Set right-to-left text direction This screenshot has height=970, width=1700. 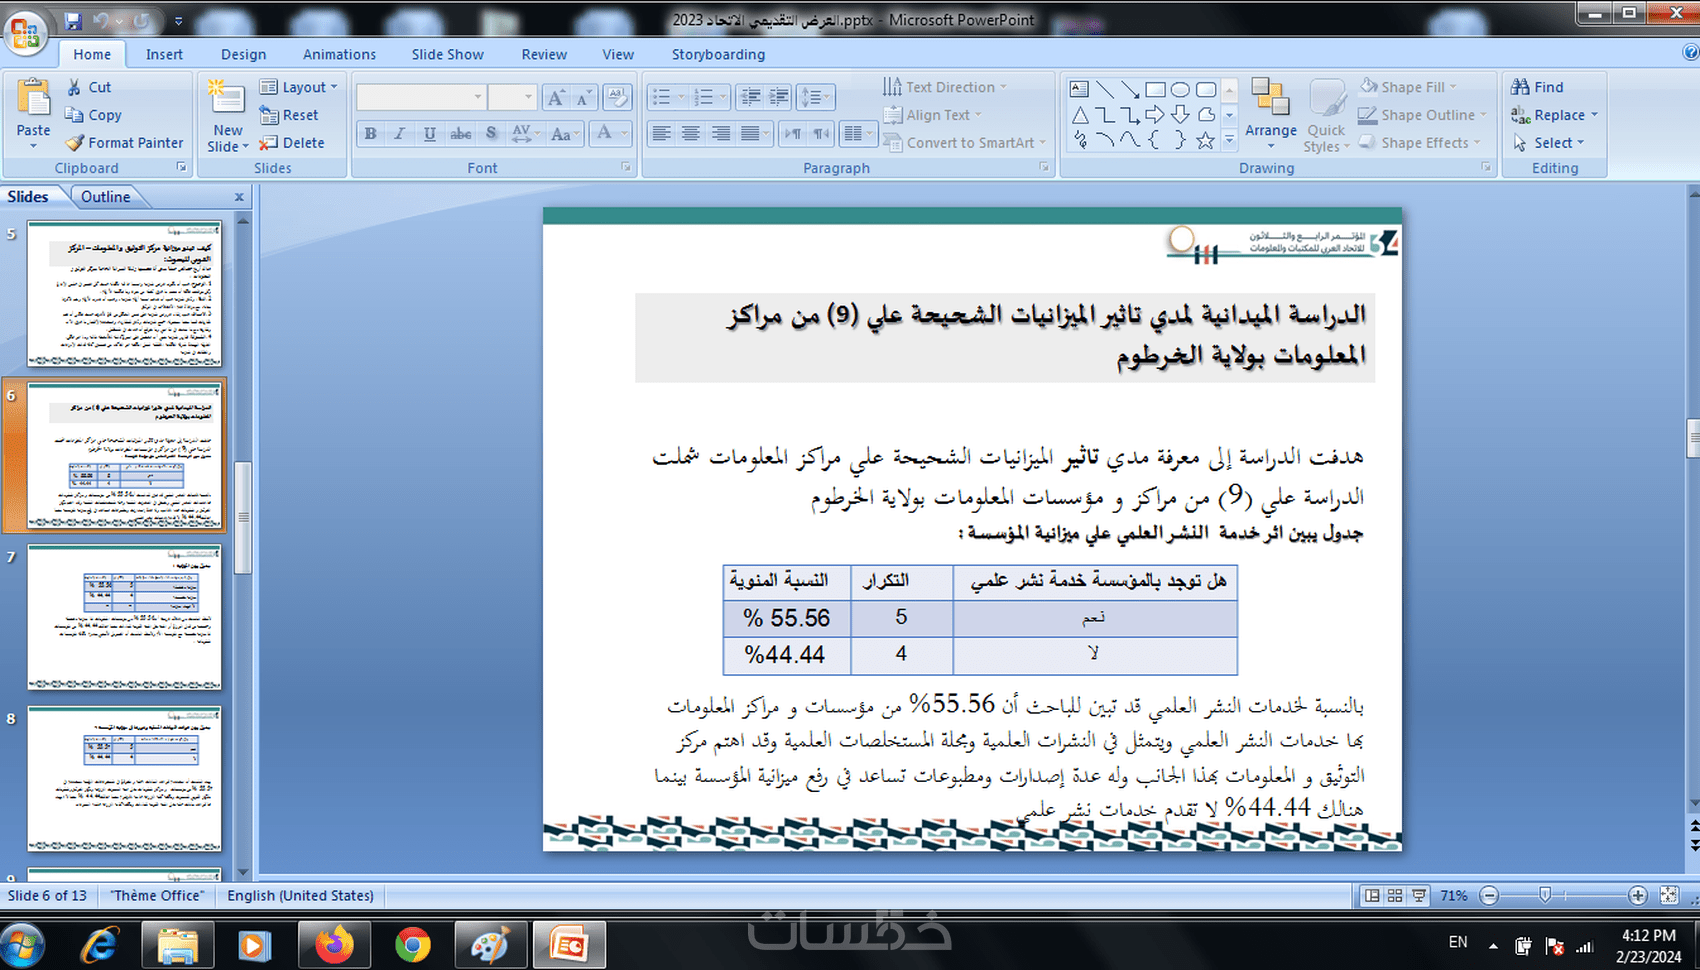821,133
